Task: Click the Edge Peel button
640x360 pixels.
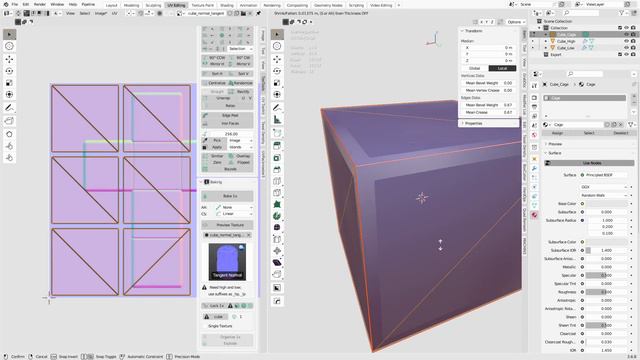Action: (x=227, y=116)
